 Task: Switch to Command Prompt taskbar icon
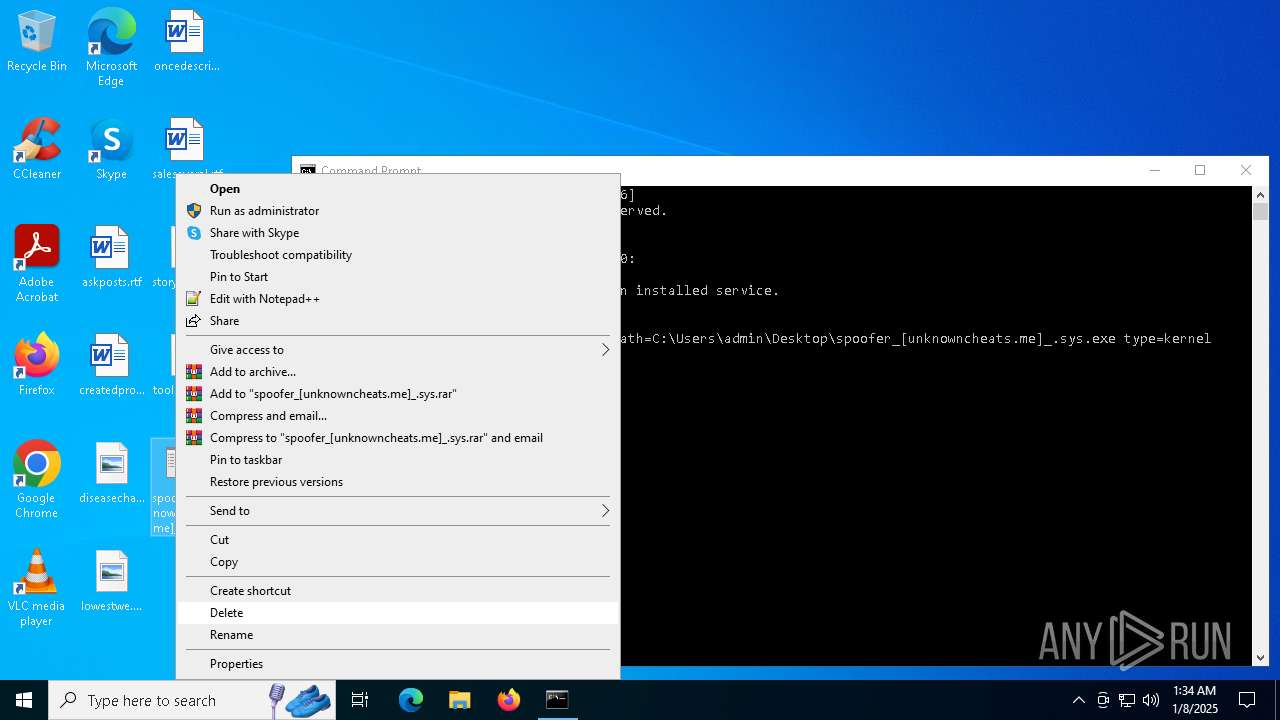coord(557,700)
